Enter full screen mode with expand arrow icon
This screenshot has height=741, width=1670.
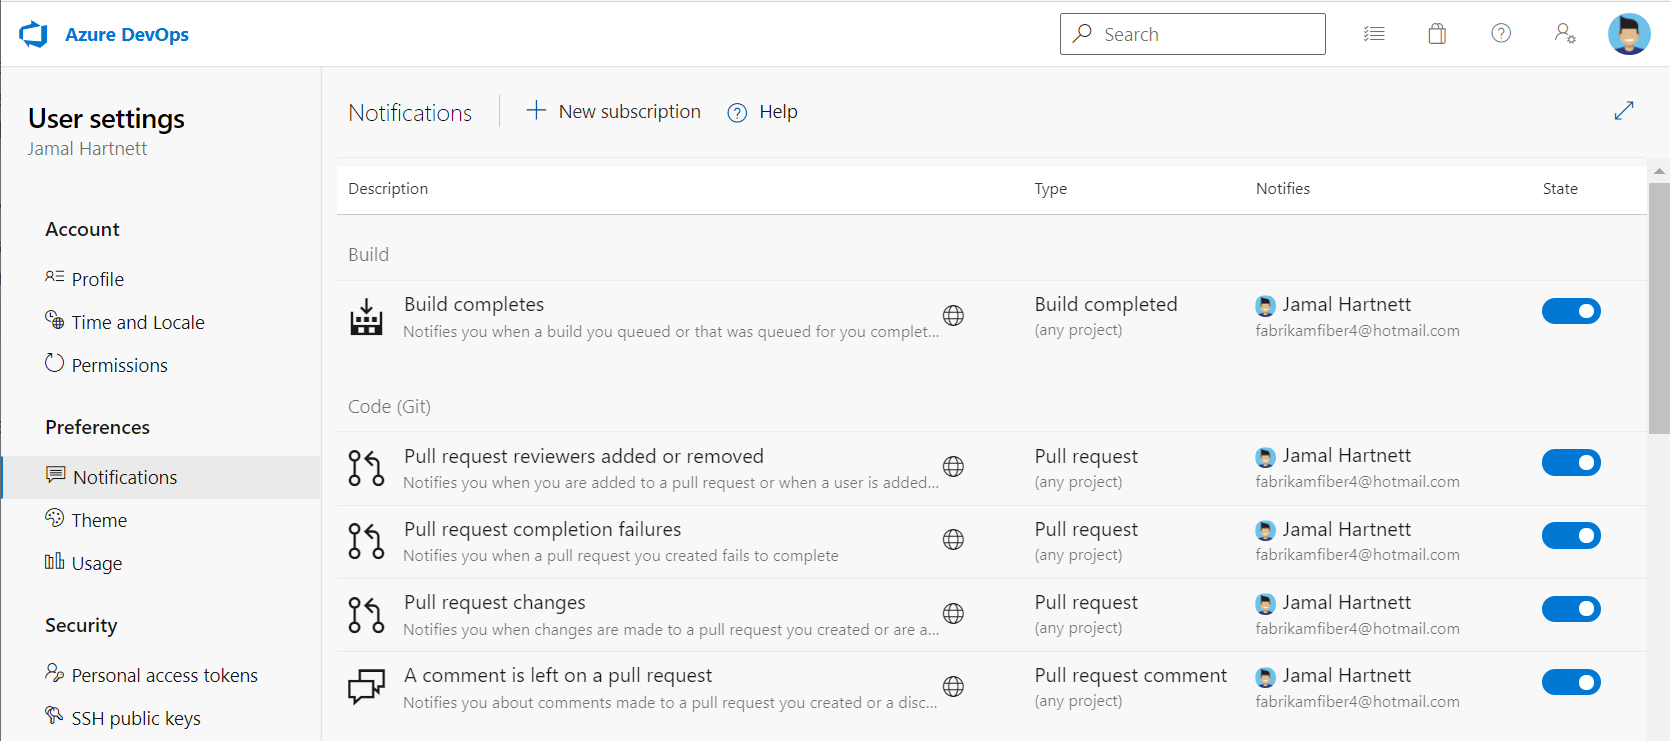[1623, 111]
